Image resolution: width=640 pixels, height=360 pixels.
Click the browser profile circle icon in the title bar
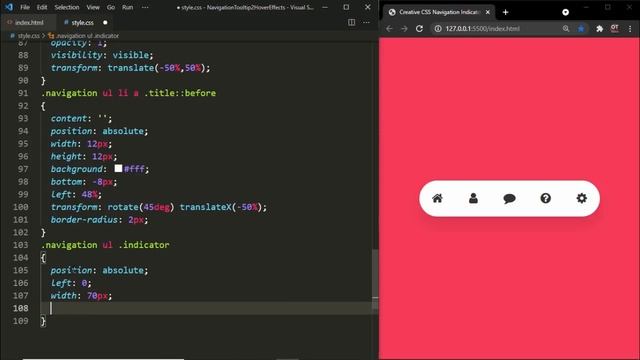pyautogui.click(x=565, y=12)
